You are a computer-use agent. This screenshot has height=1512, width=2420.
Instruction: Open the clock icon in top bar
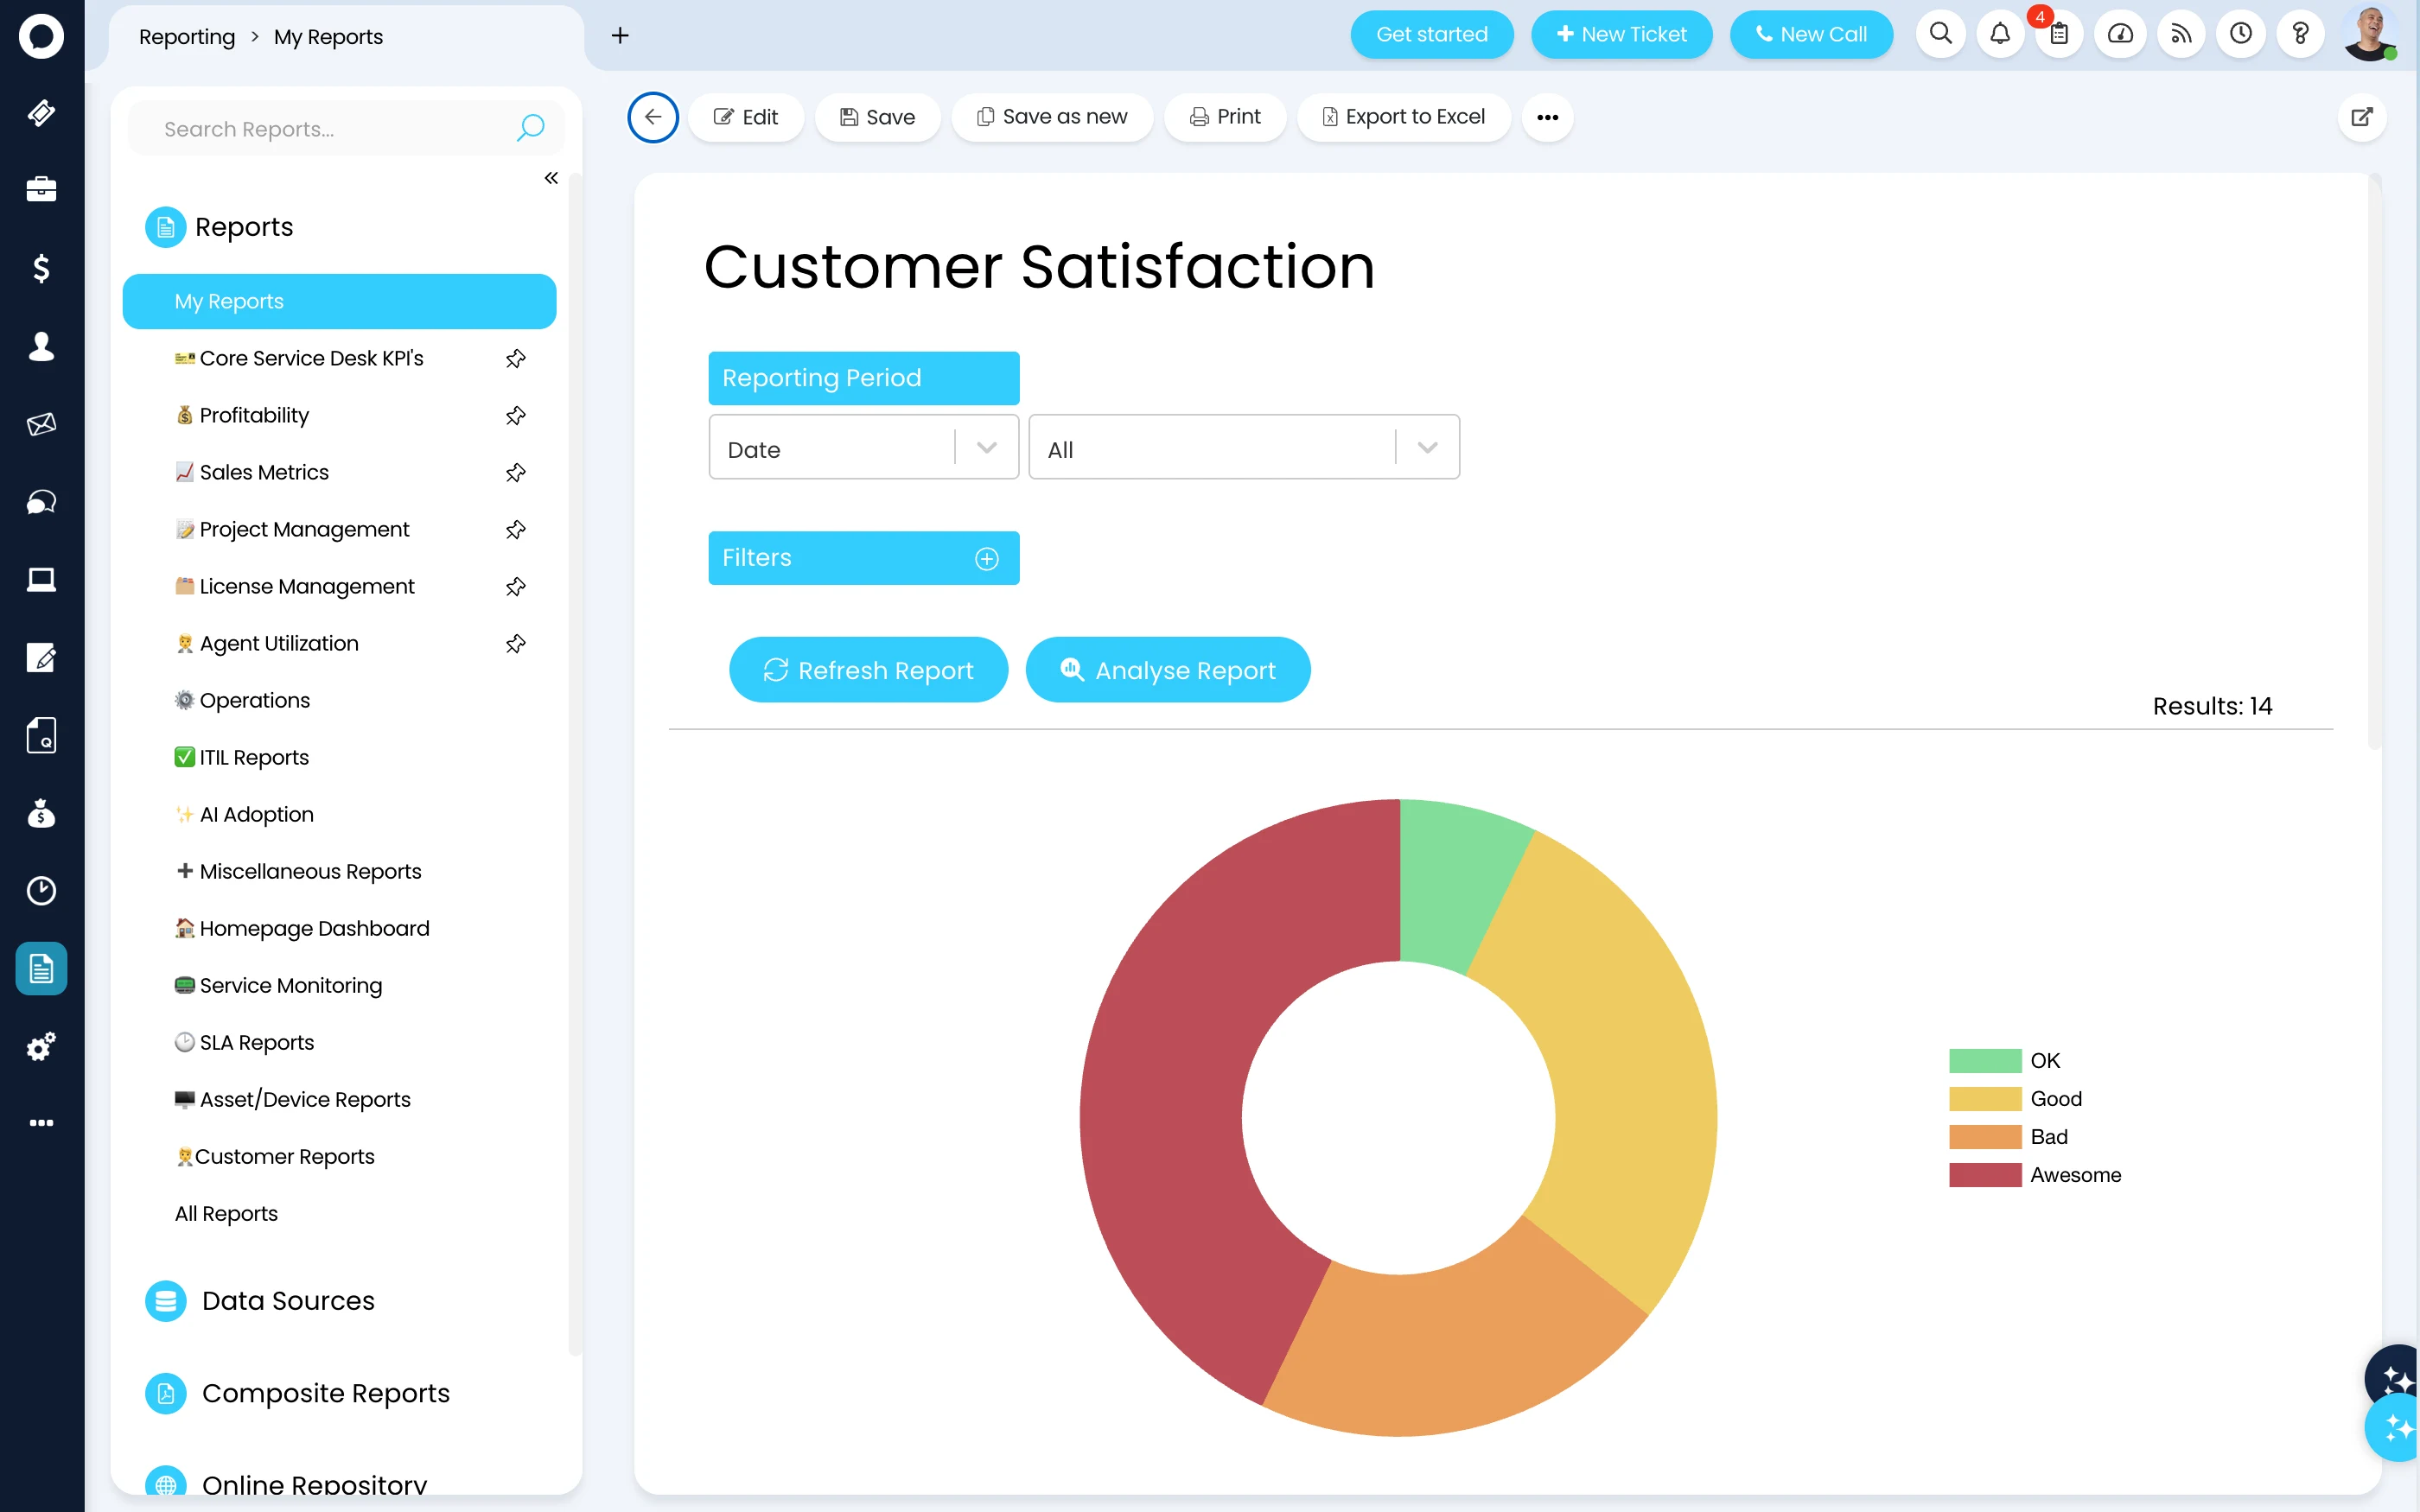pos(2241,34)
